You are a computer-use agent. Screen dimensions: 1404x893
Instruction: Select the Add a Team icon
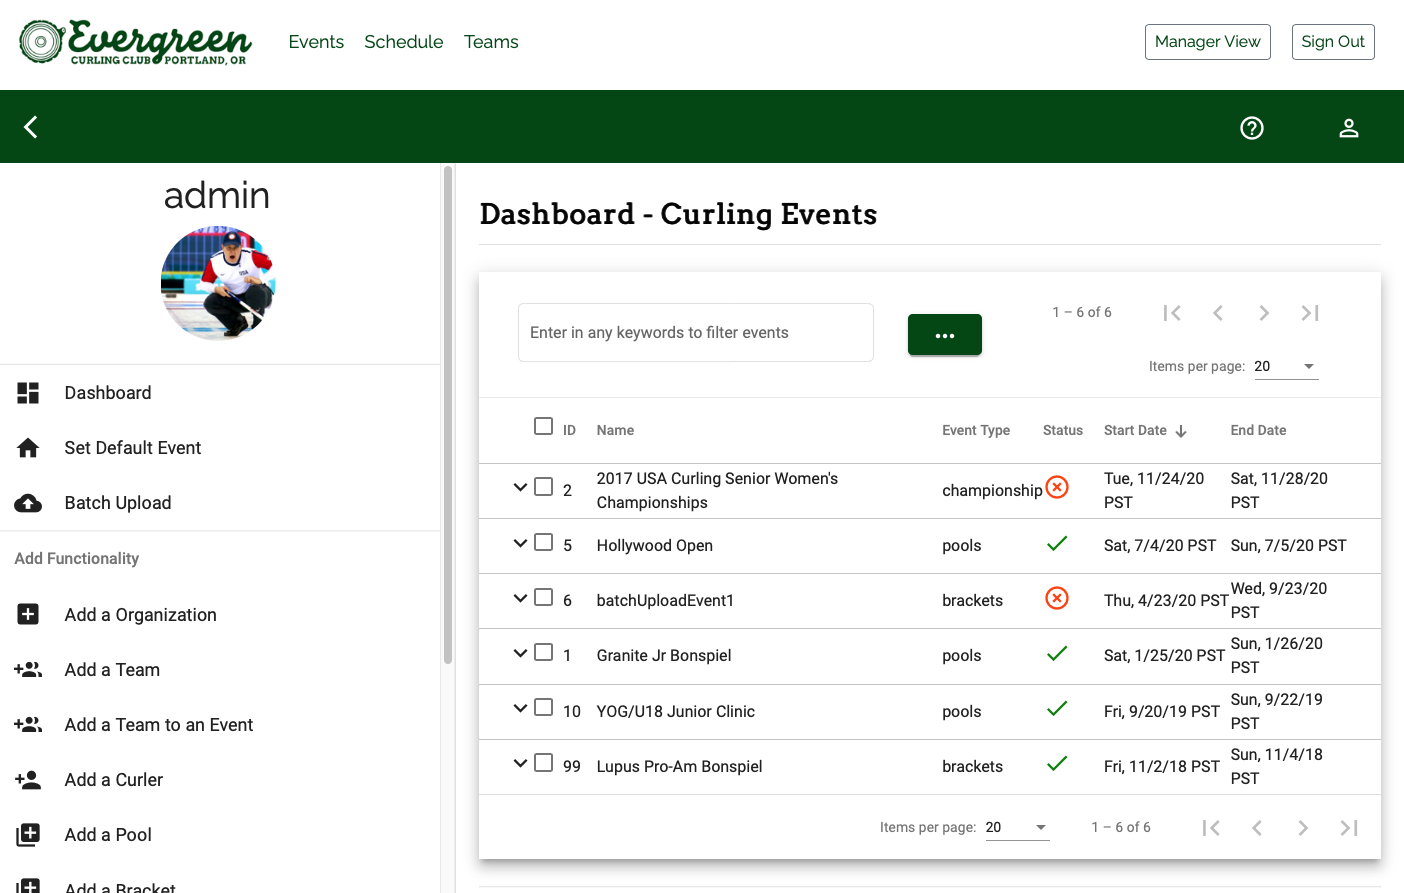[x=27, y=669]
